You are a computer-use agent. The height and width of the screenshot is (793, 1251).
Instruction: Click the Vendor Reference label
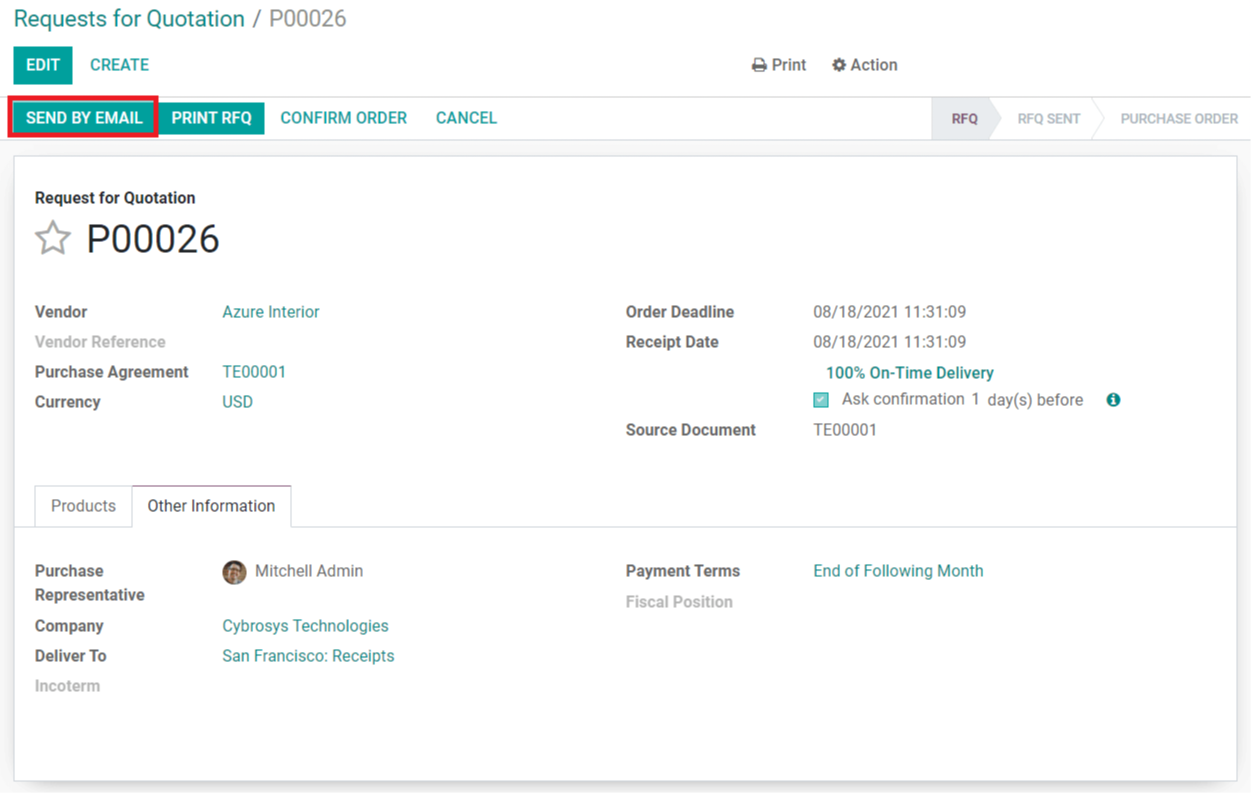coord(100,342)
